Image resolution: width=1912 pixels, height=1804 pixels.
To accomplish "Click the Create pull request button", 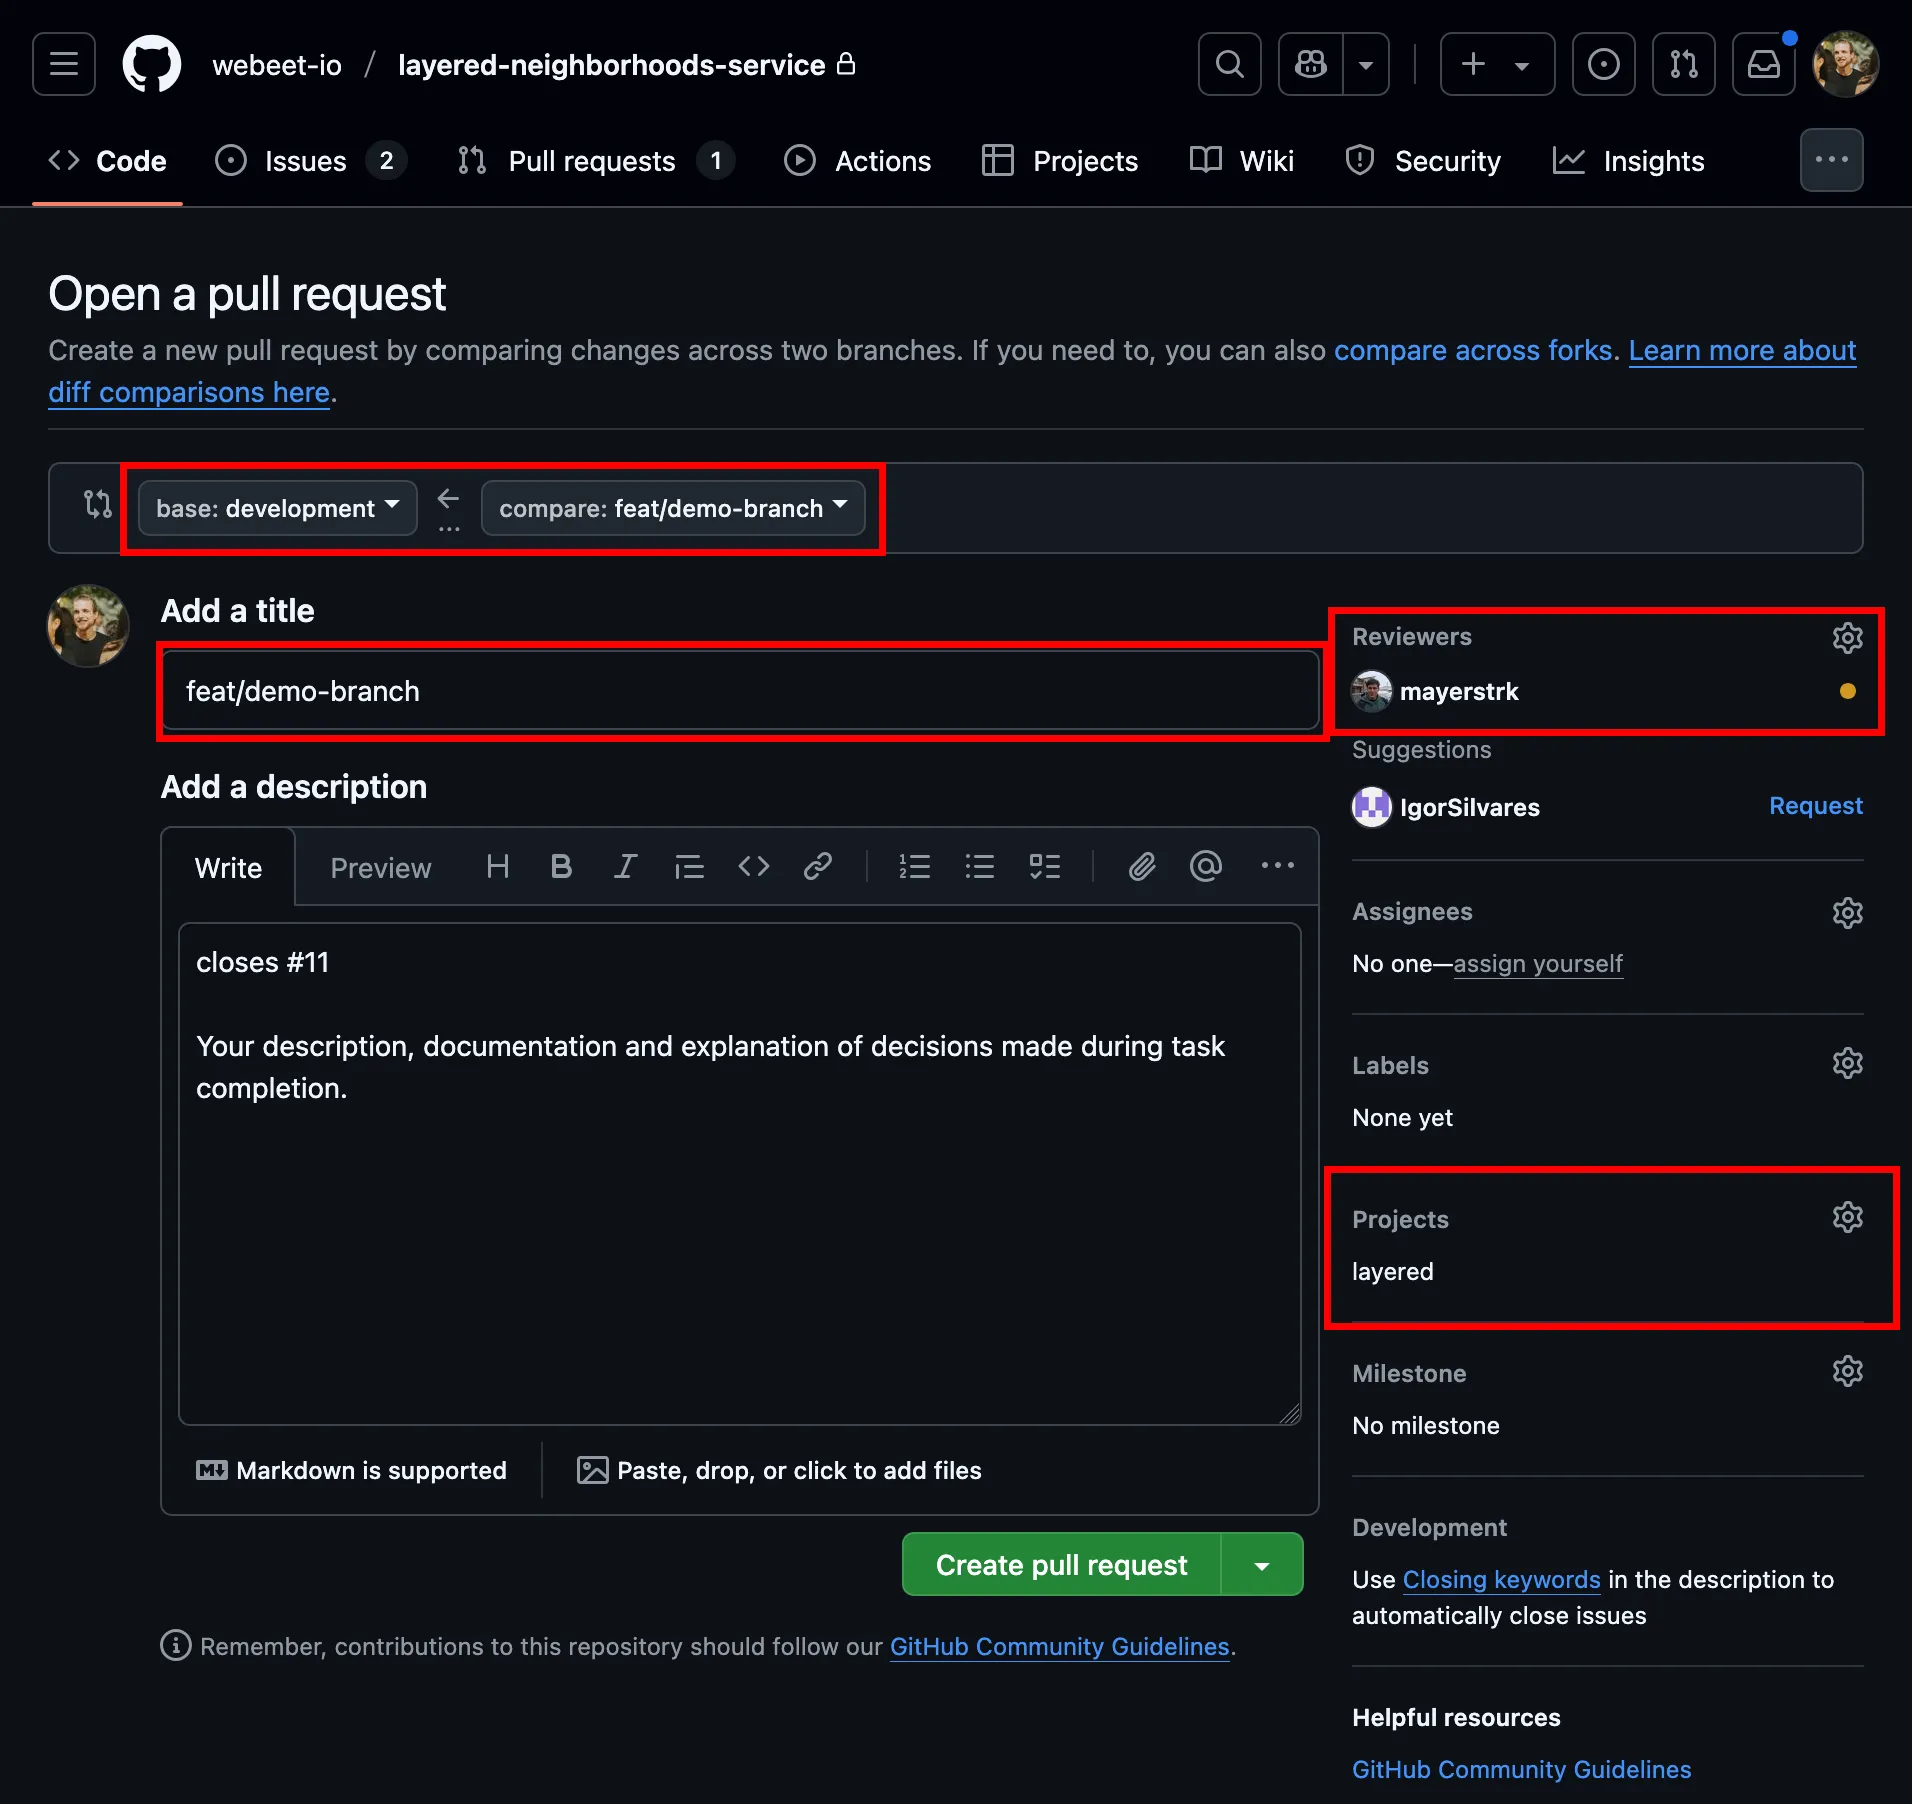I will point(1060,1564).
